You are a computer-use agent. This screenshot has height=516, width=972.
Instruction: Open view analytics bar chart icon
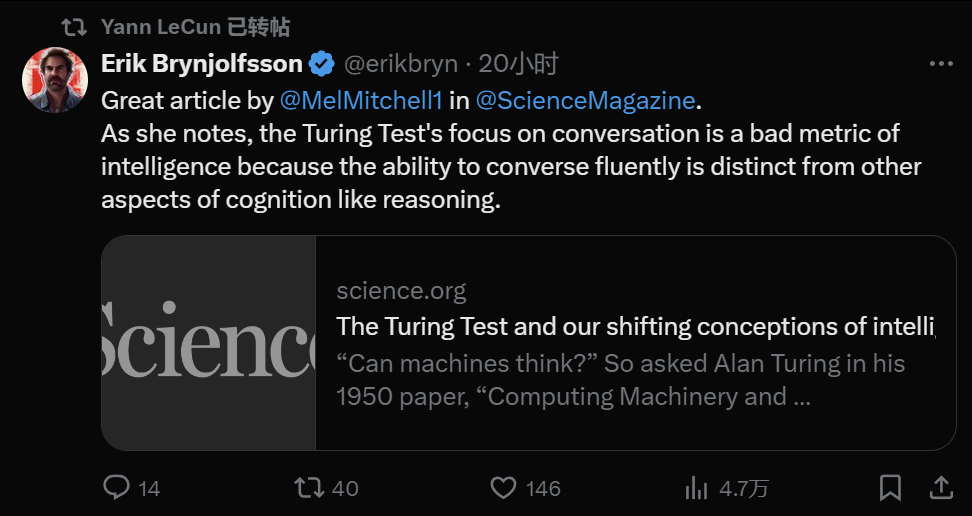(696, 488)
